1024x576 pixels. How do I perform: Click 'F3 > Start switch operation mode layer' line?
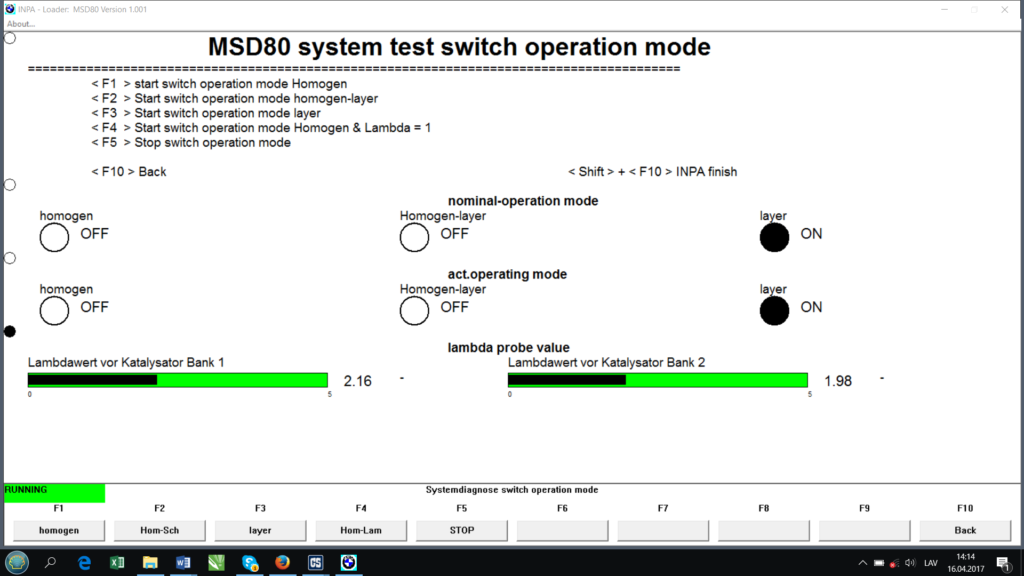pos(206,113)
